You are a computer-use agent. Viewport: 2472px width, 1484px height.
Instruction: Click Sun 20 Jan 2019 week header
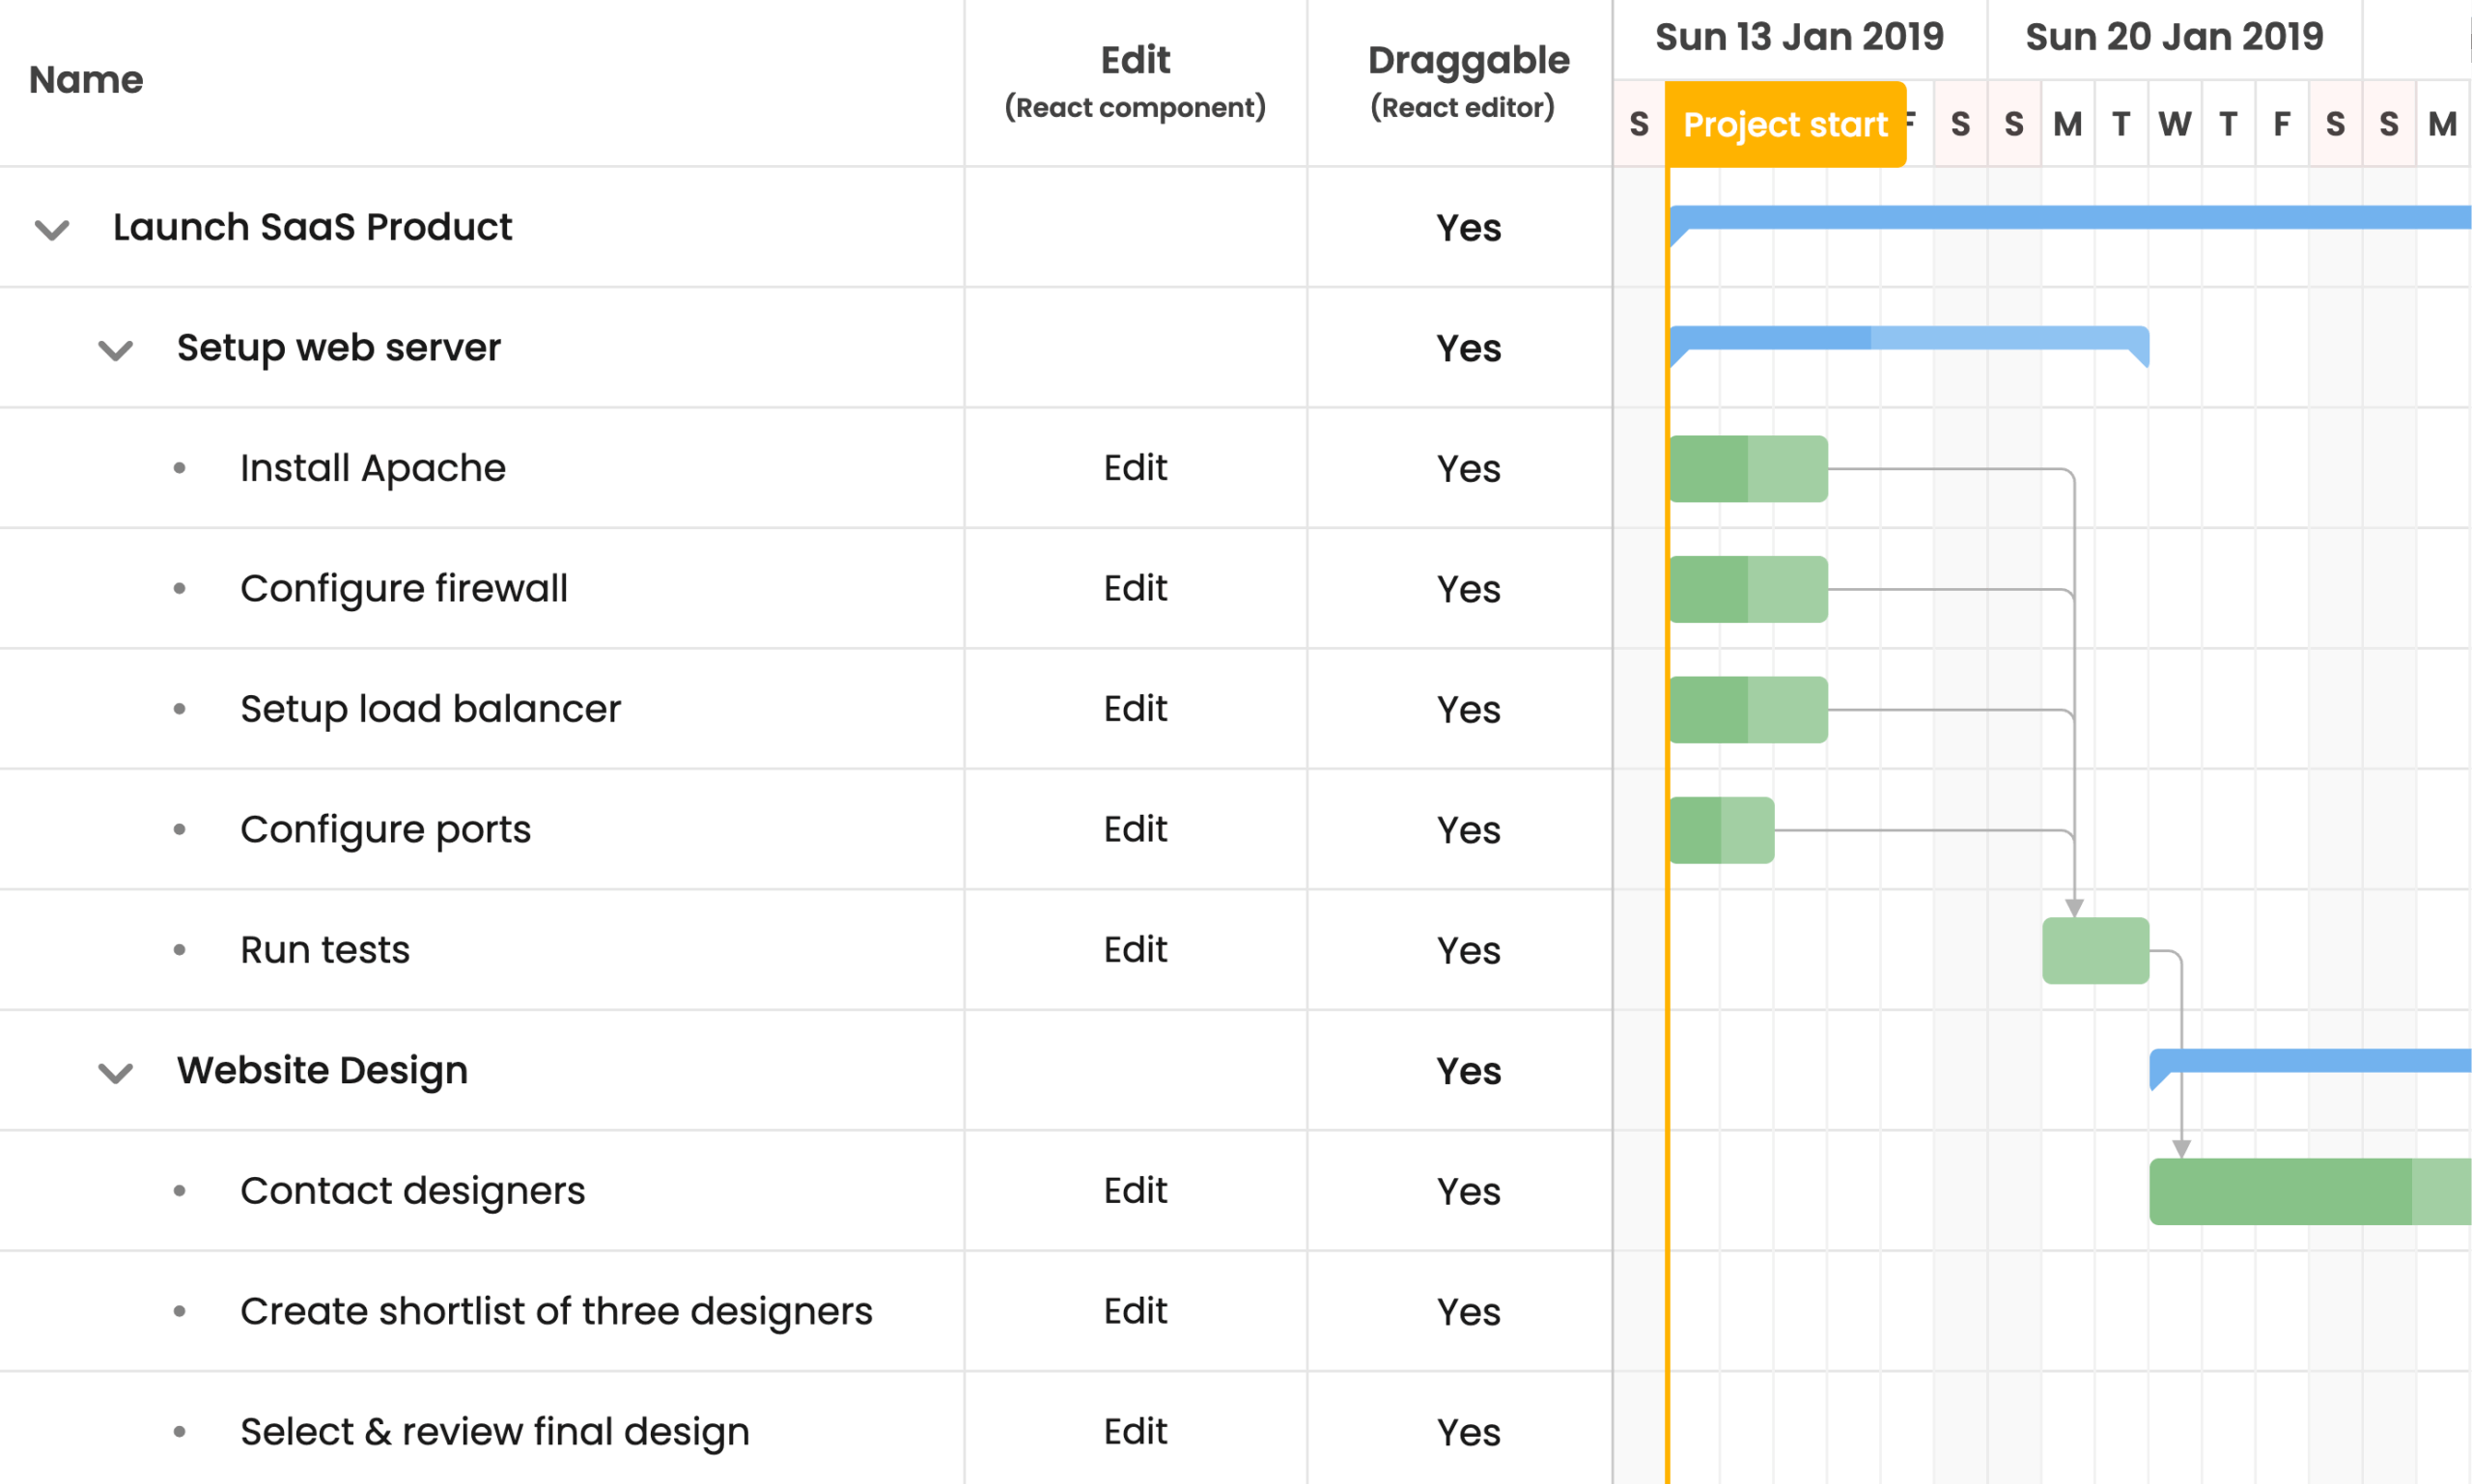2174,37
